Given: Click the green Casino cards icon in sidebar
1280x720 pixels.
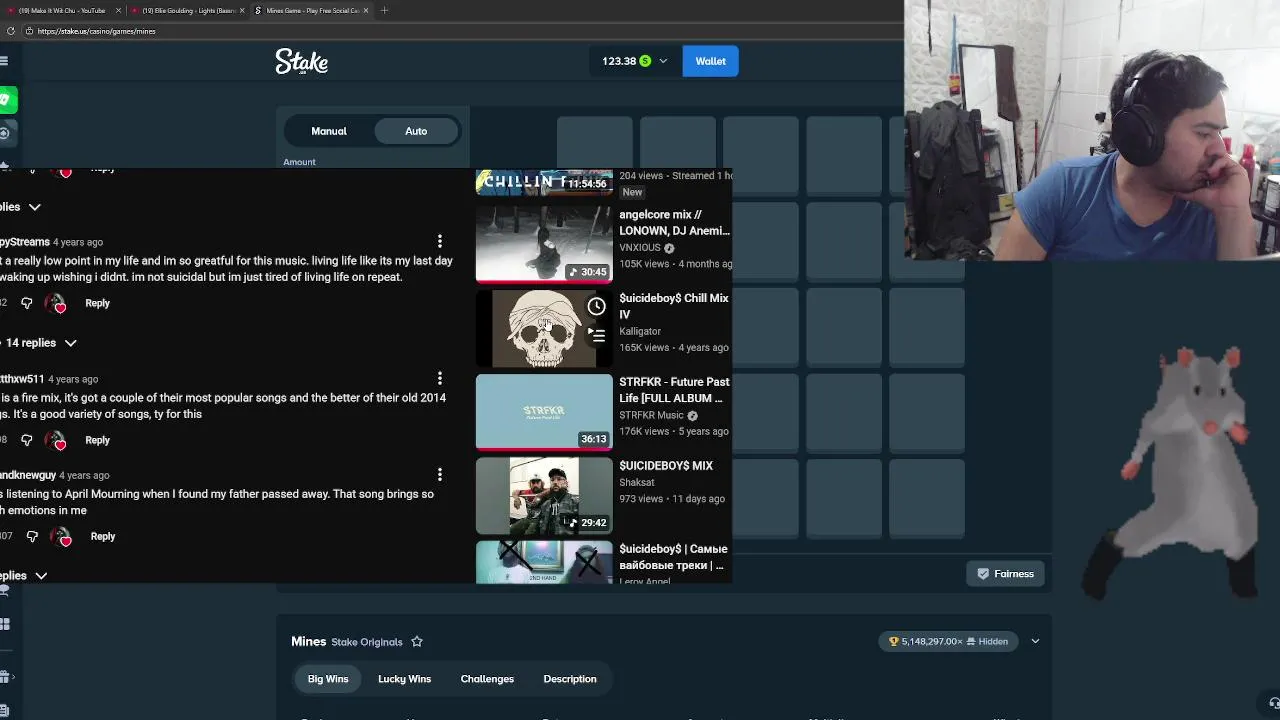Looking at the screenshot, I should click(x=6, y=100).
